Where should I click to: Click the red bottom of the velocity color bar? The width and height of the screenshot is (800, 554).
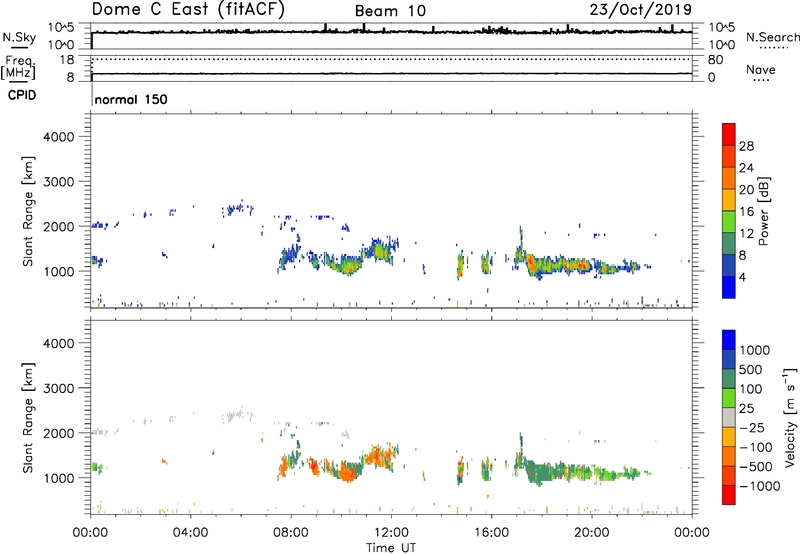pyautogui.click(x=729, y=495)
